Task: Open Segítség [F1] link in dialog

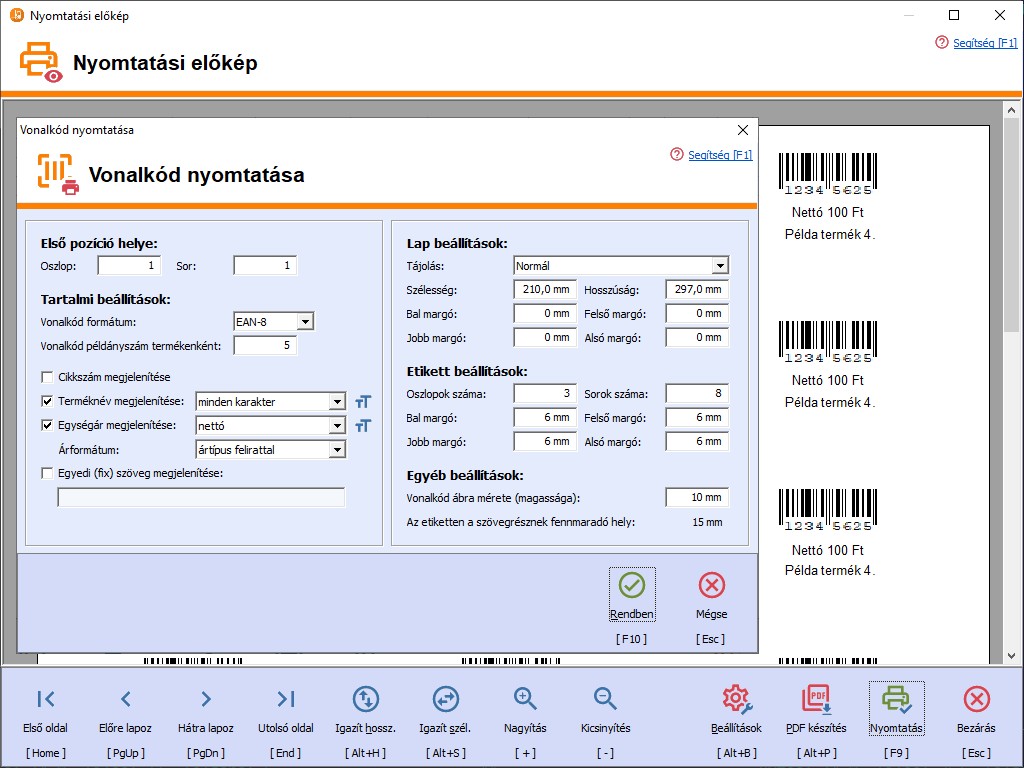Action: point(719,155)
